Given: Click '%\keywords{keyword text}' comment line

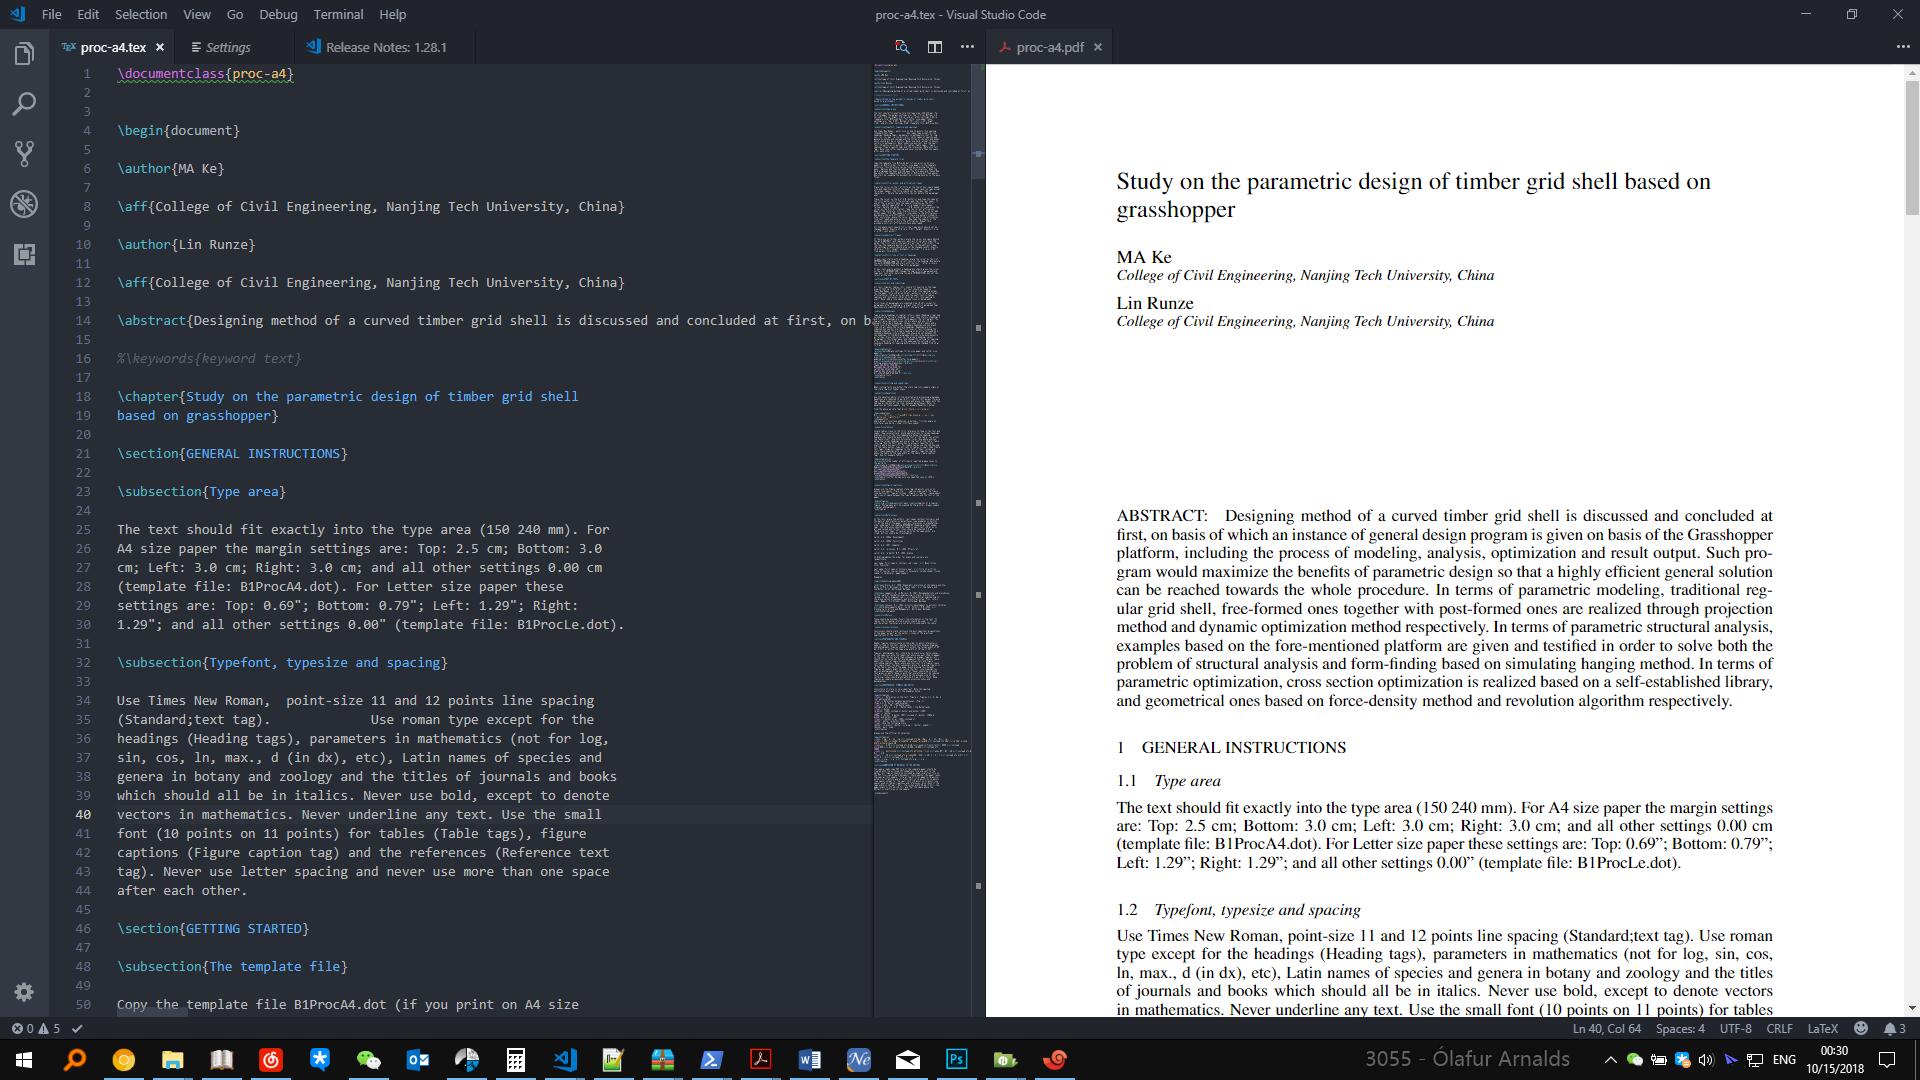Looking at the screenshot, I should pyautogui.click(x=209, y=358).
